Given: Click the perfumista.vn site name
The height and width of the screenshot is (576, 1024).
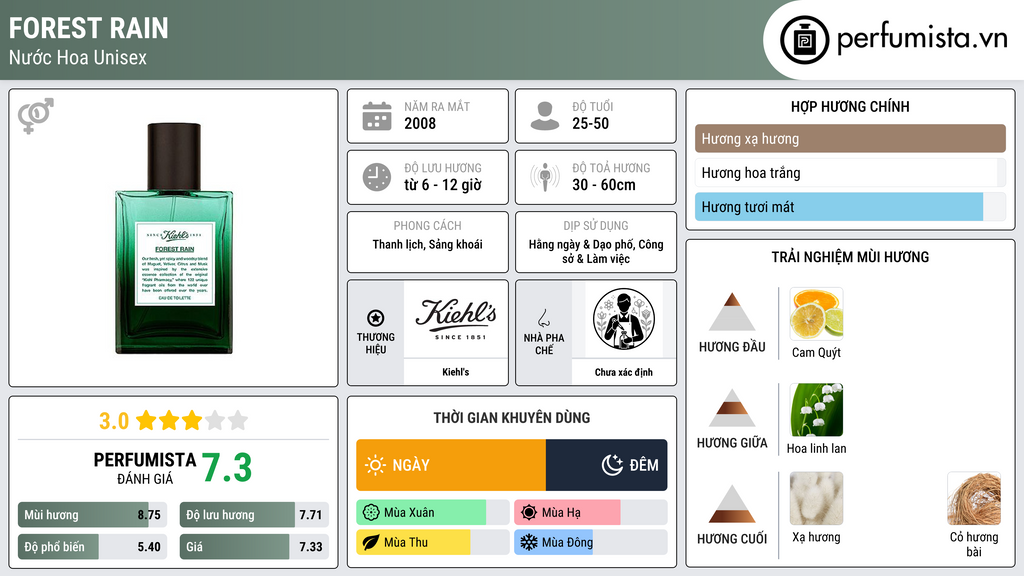Looking at the screenshot, I should click(x=922, y=38).
